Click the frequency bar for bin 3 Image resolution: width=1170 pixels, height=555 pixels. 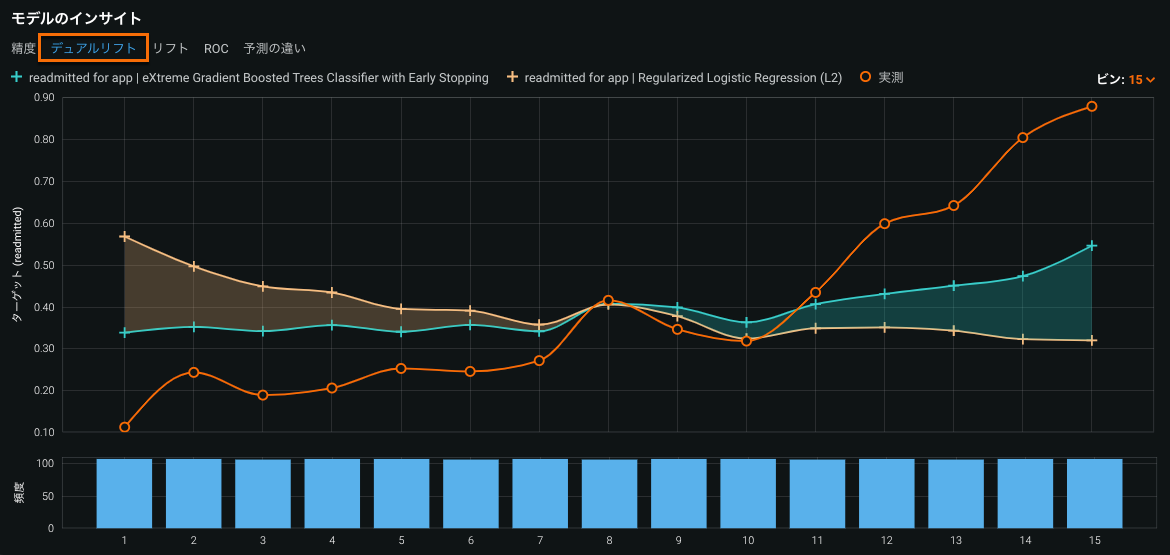[x=263, y=493]
